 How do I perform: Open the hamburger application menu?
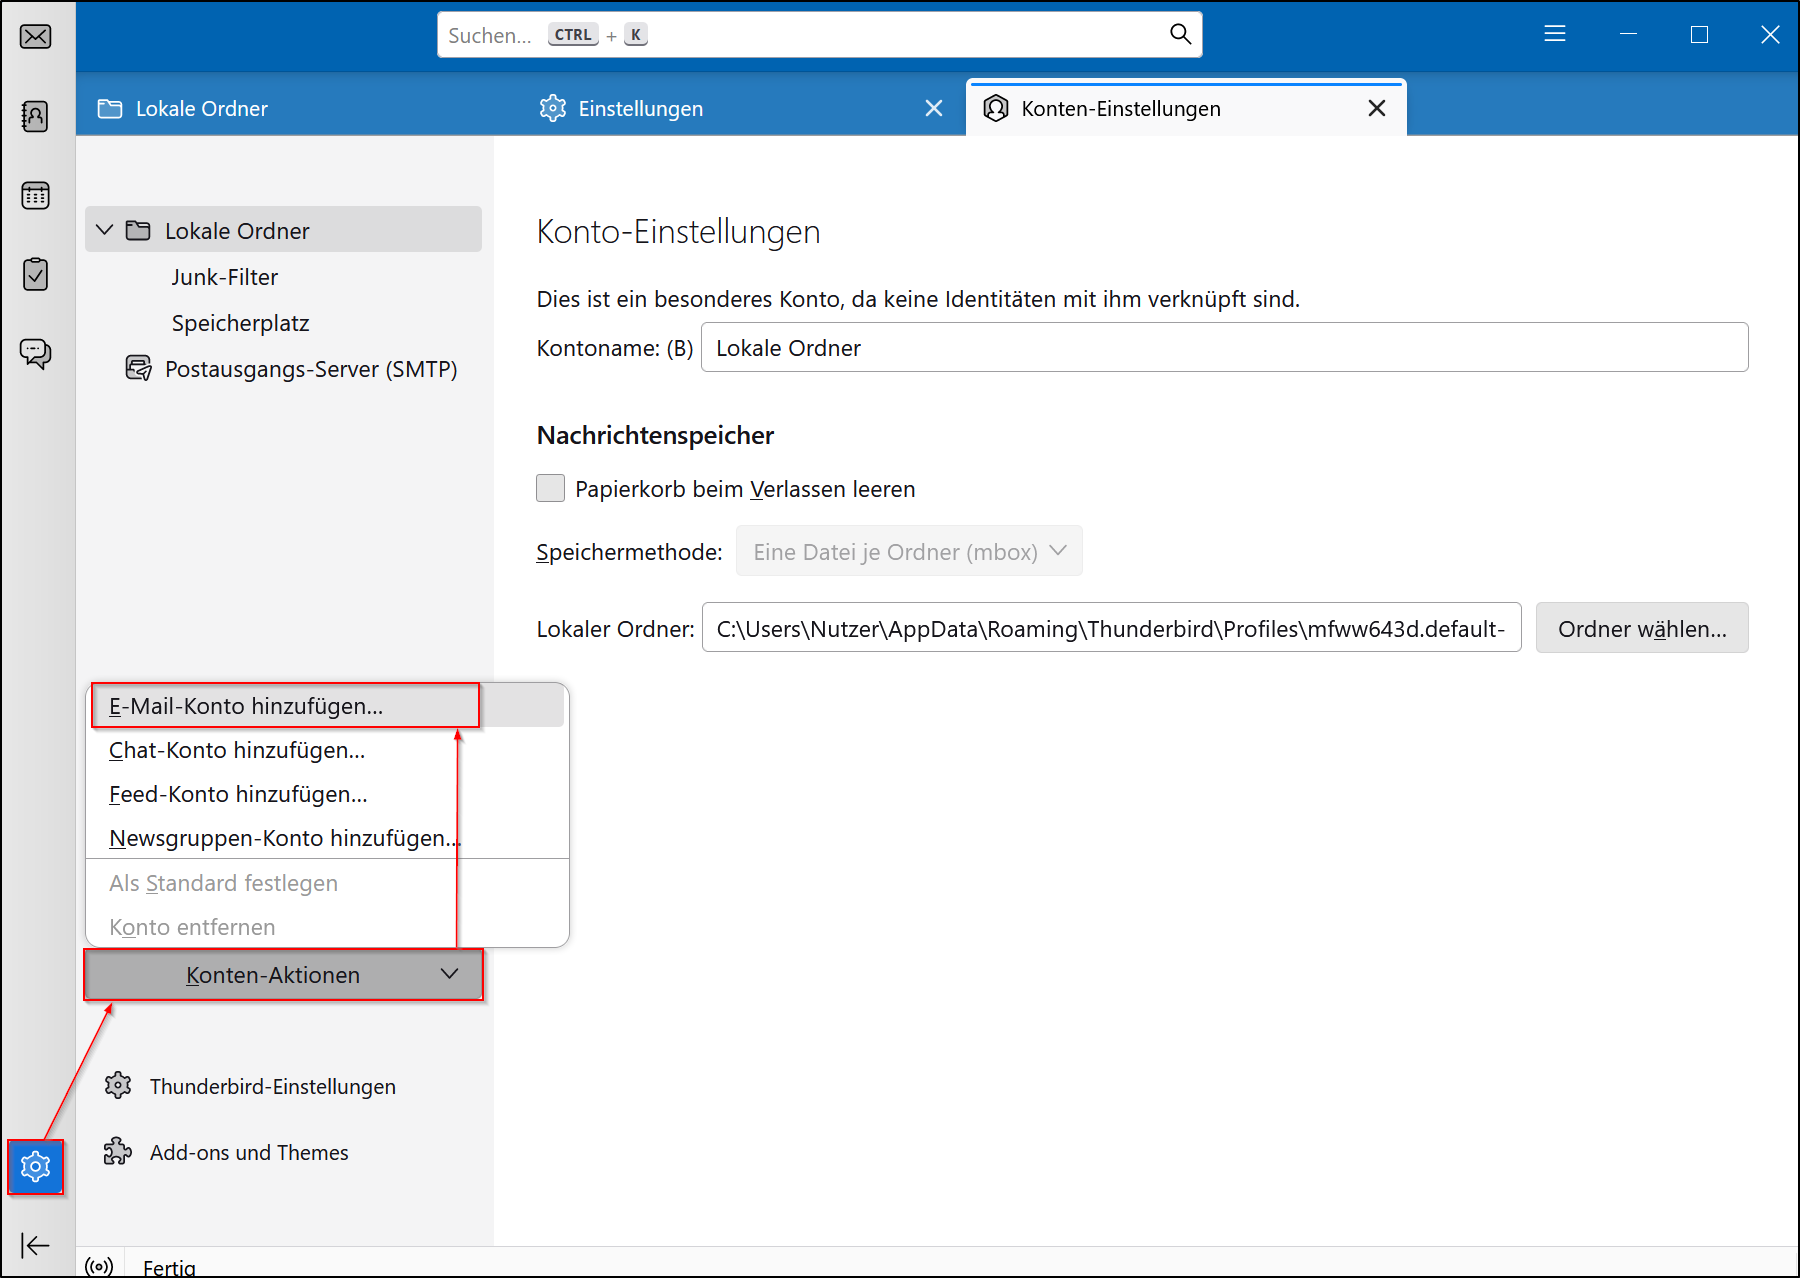pos(1554,34)
